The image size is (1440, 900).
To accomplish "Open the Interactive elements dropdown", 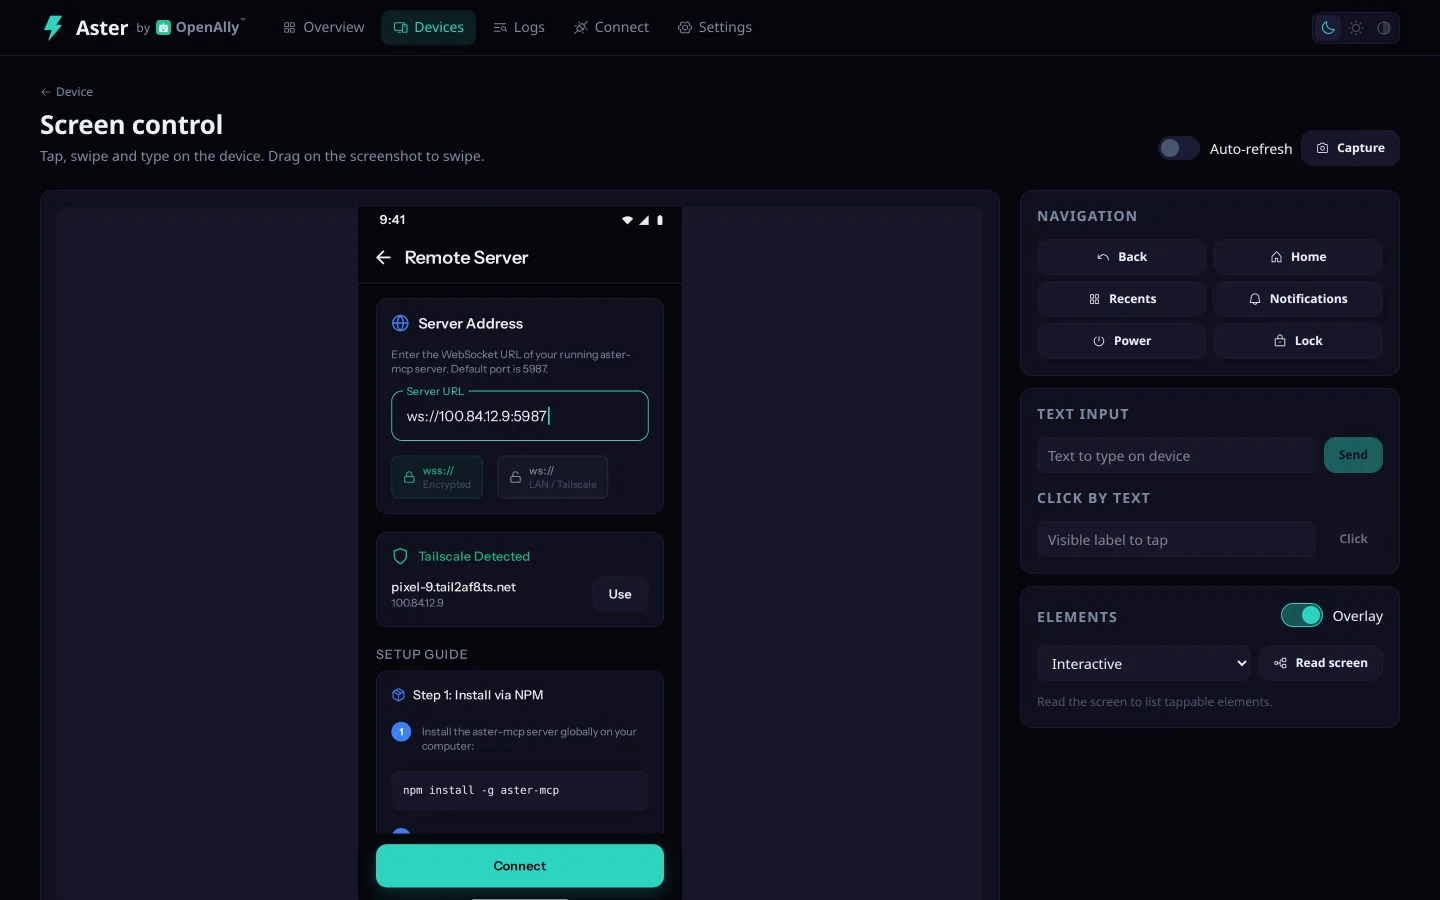I will [x=1144, y=663].
